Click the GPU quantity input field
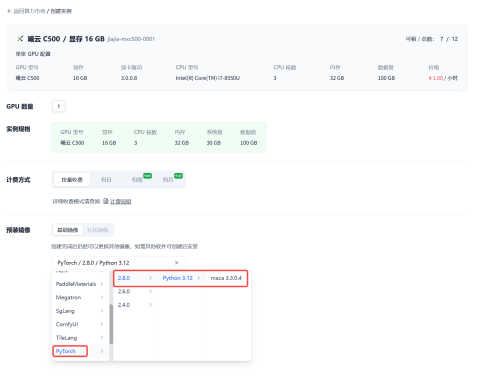The image size is (500, 381). 59,106
